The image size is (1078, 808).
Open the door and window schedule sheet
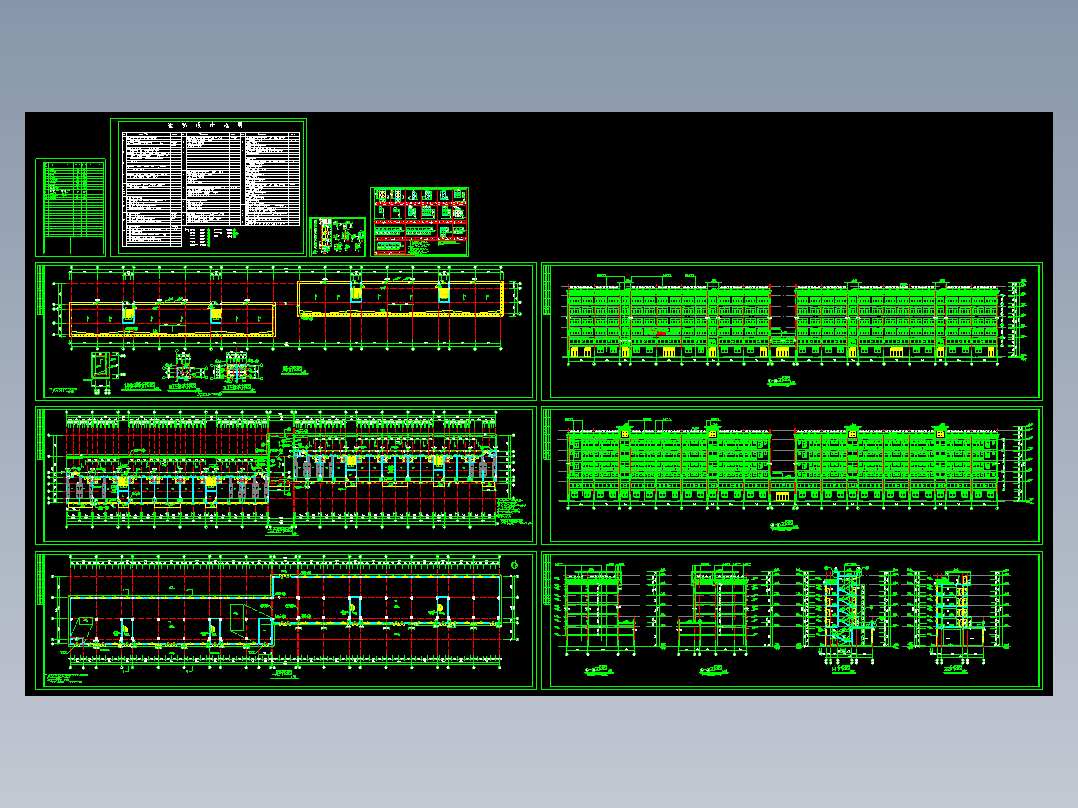pos(419,221)
